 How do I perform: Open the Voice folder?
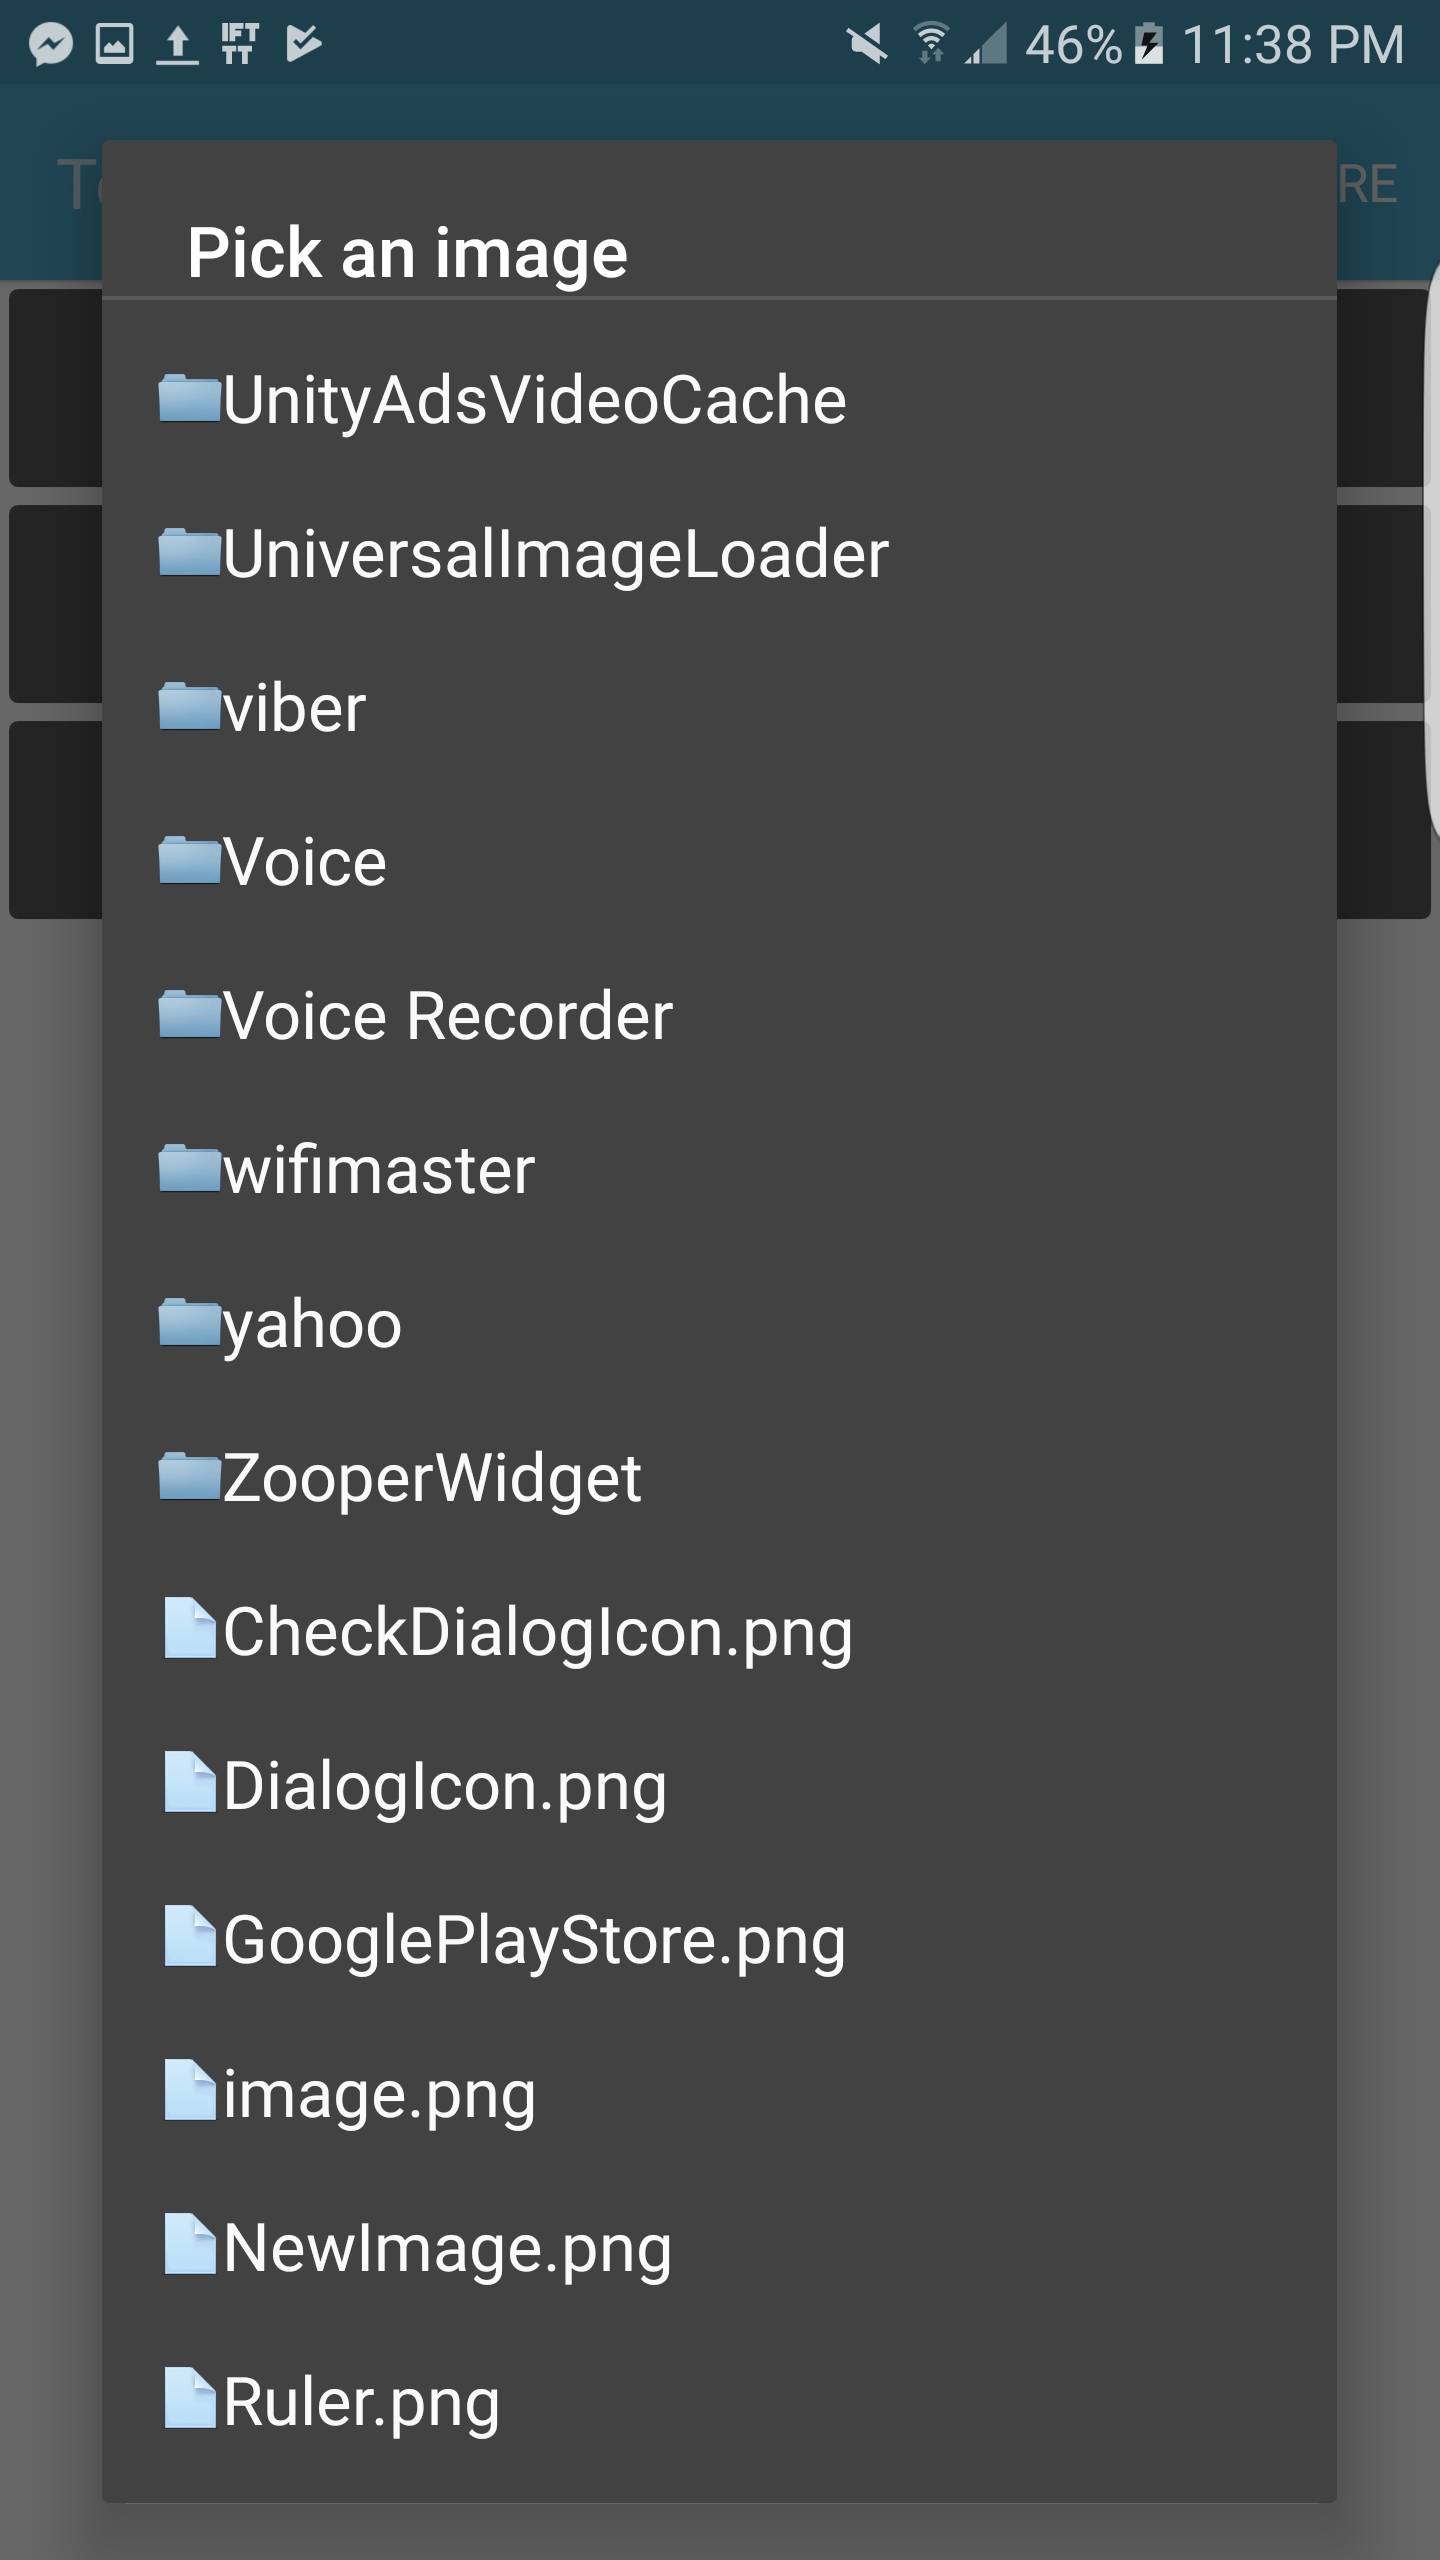click(x=719, y=861)
